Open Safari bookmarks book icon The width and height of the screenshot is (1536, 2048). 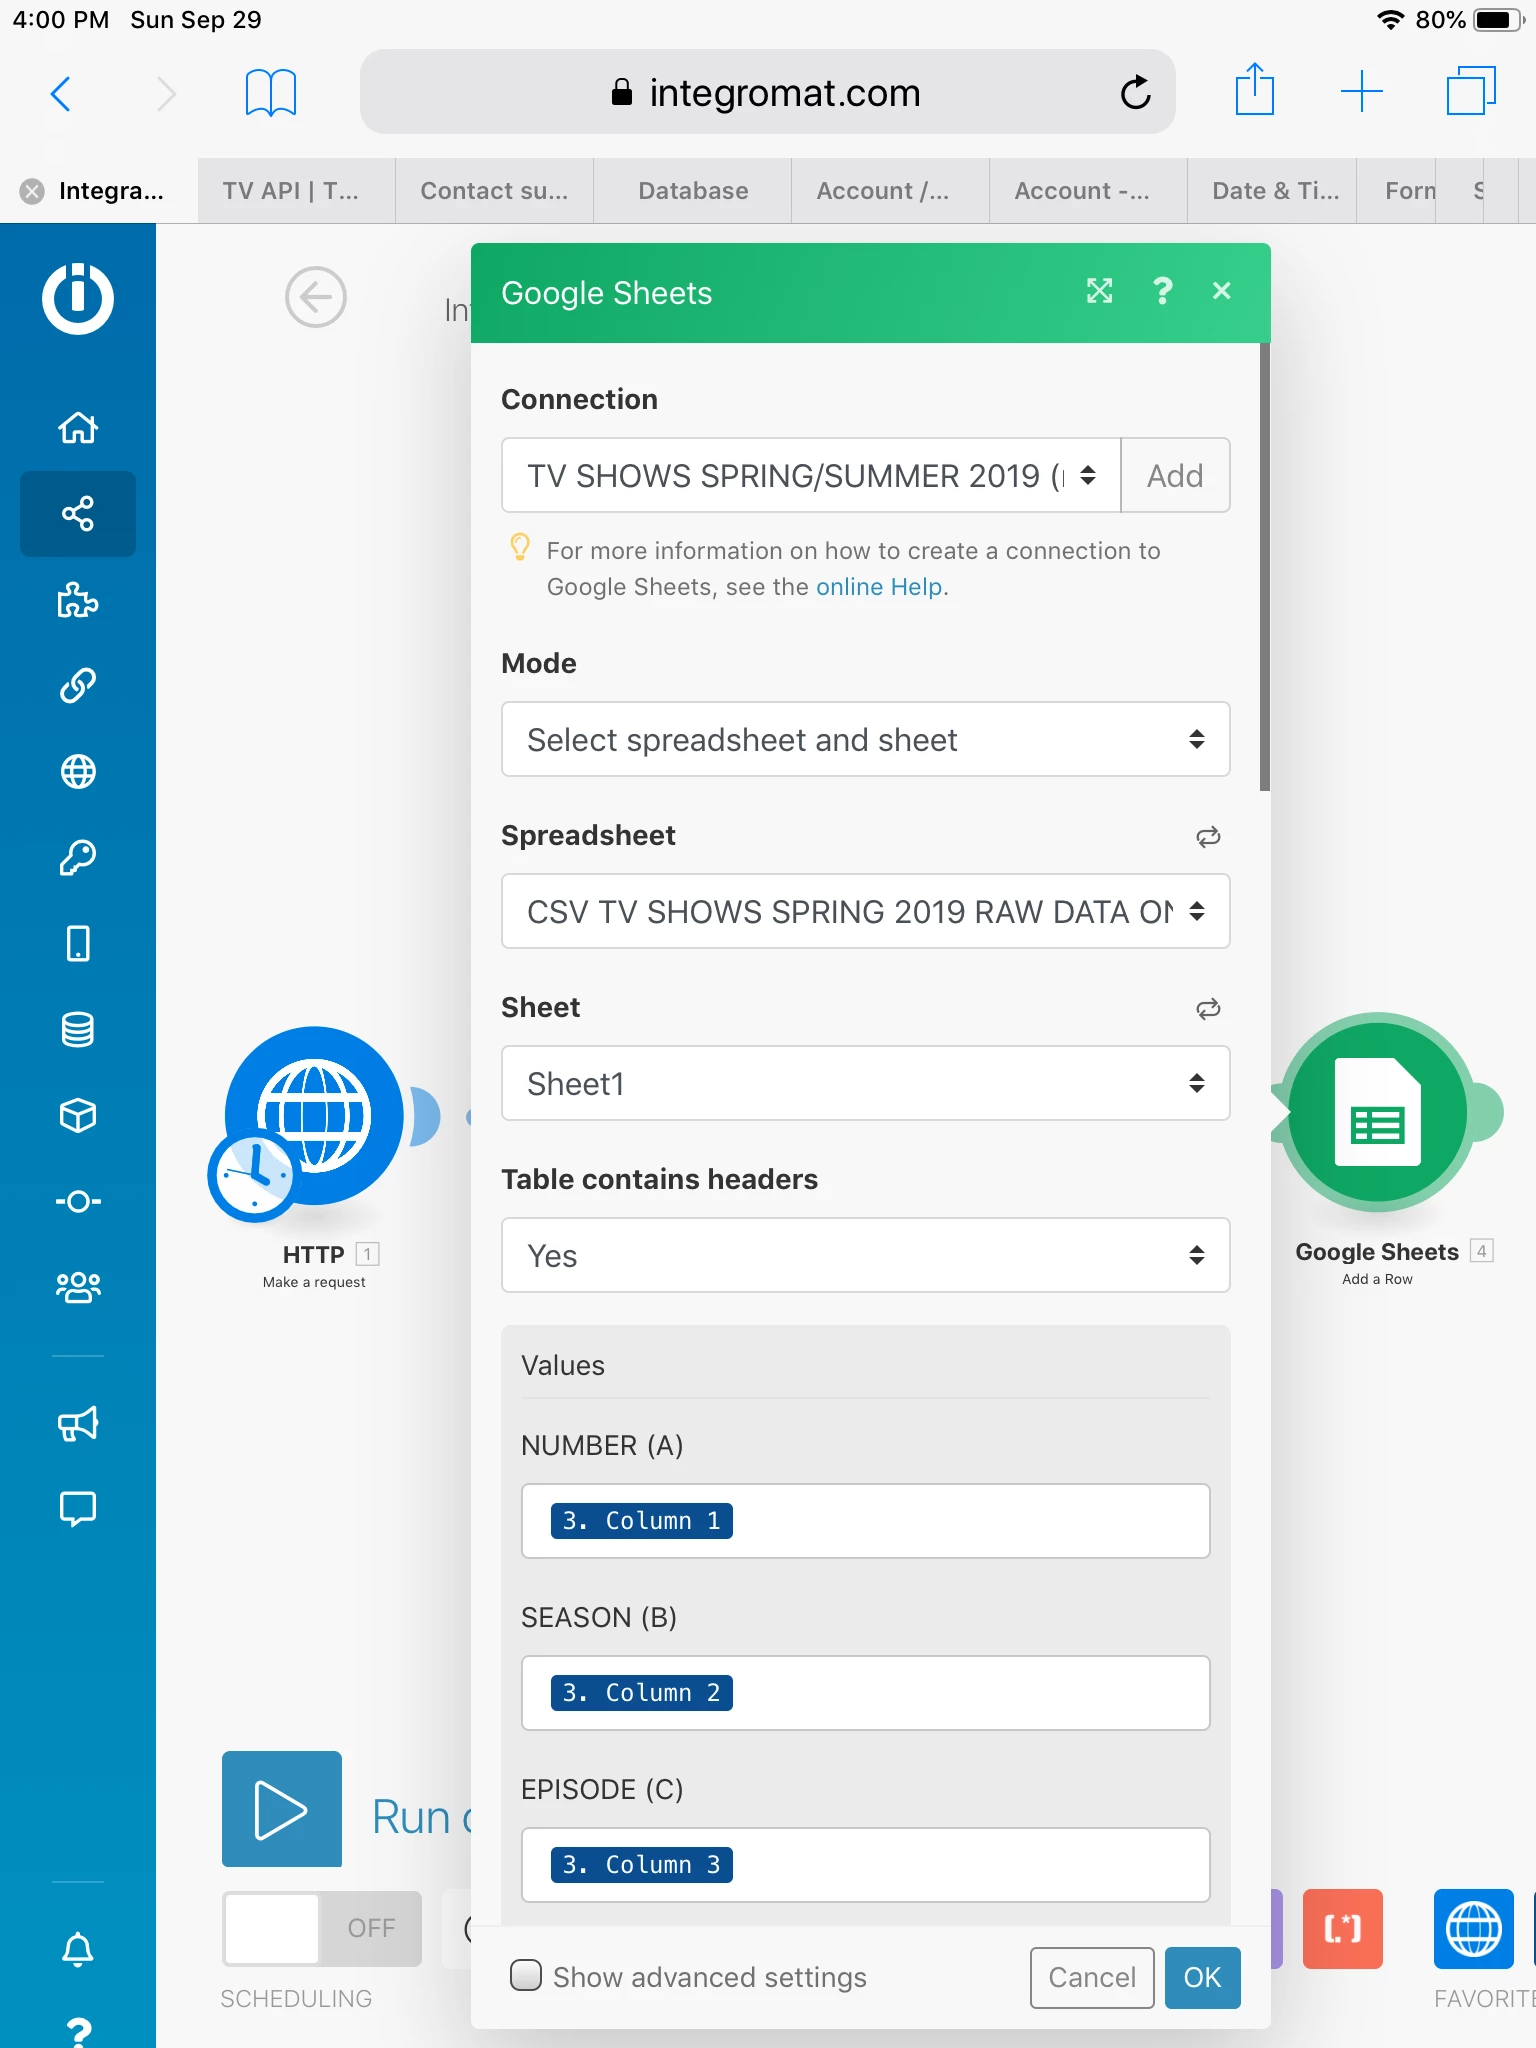pos(271,93)
